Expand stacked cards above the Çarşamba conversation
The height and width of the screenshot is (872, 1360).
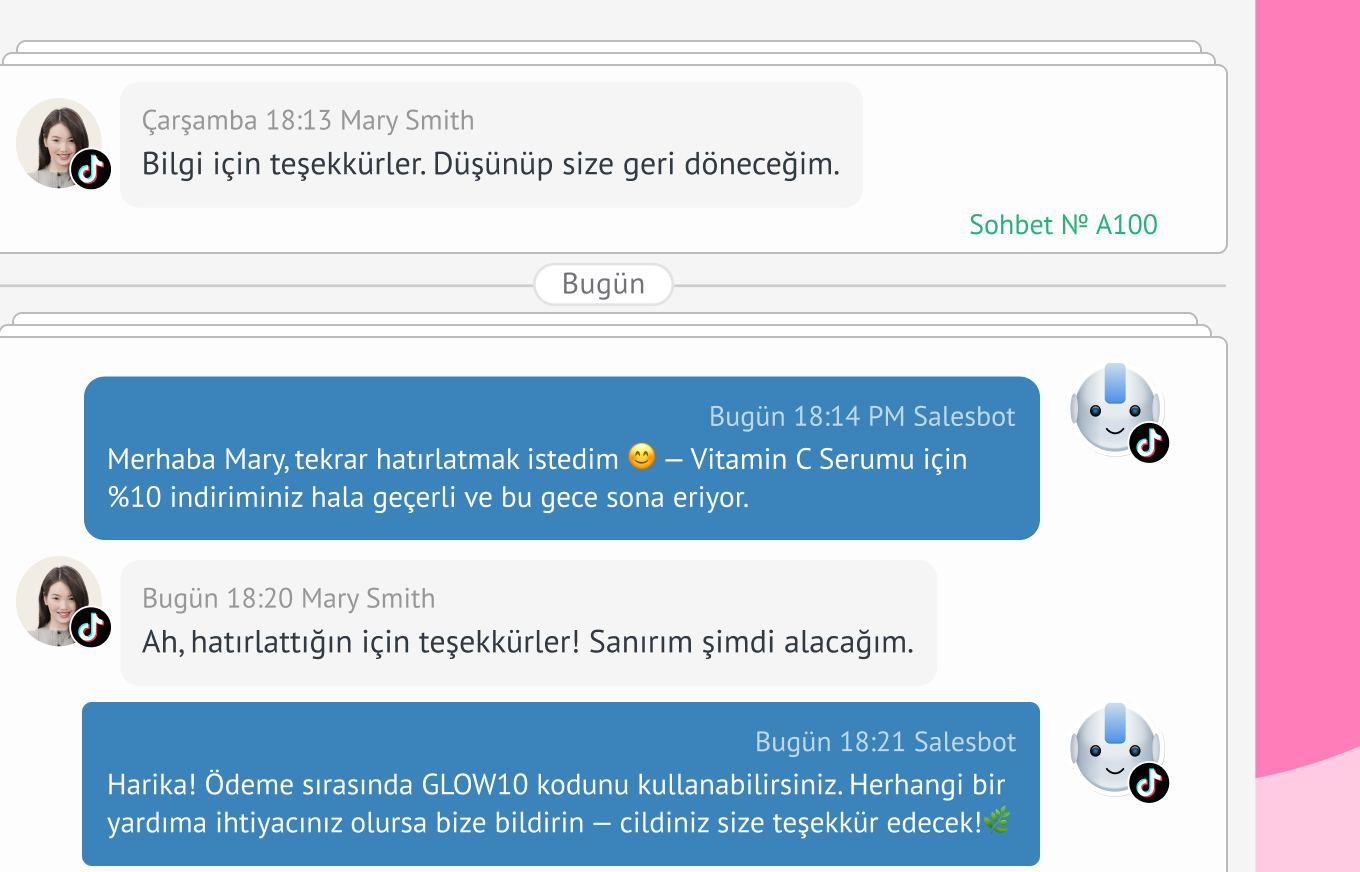click(x=608, y=47)
